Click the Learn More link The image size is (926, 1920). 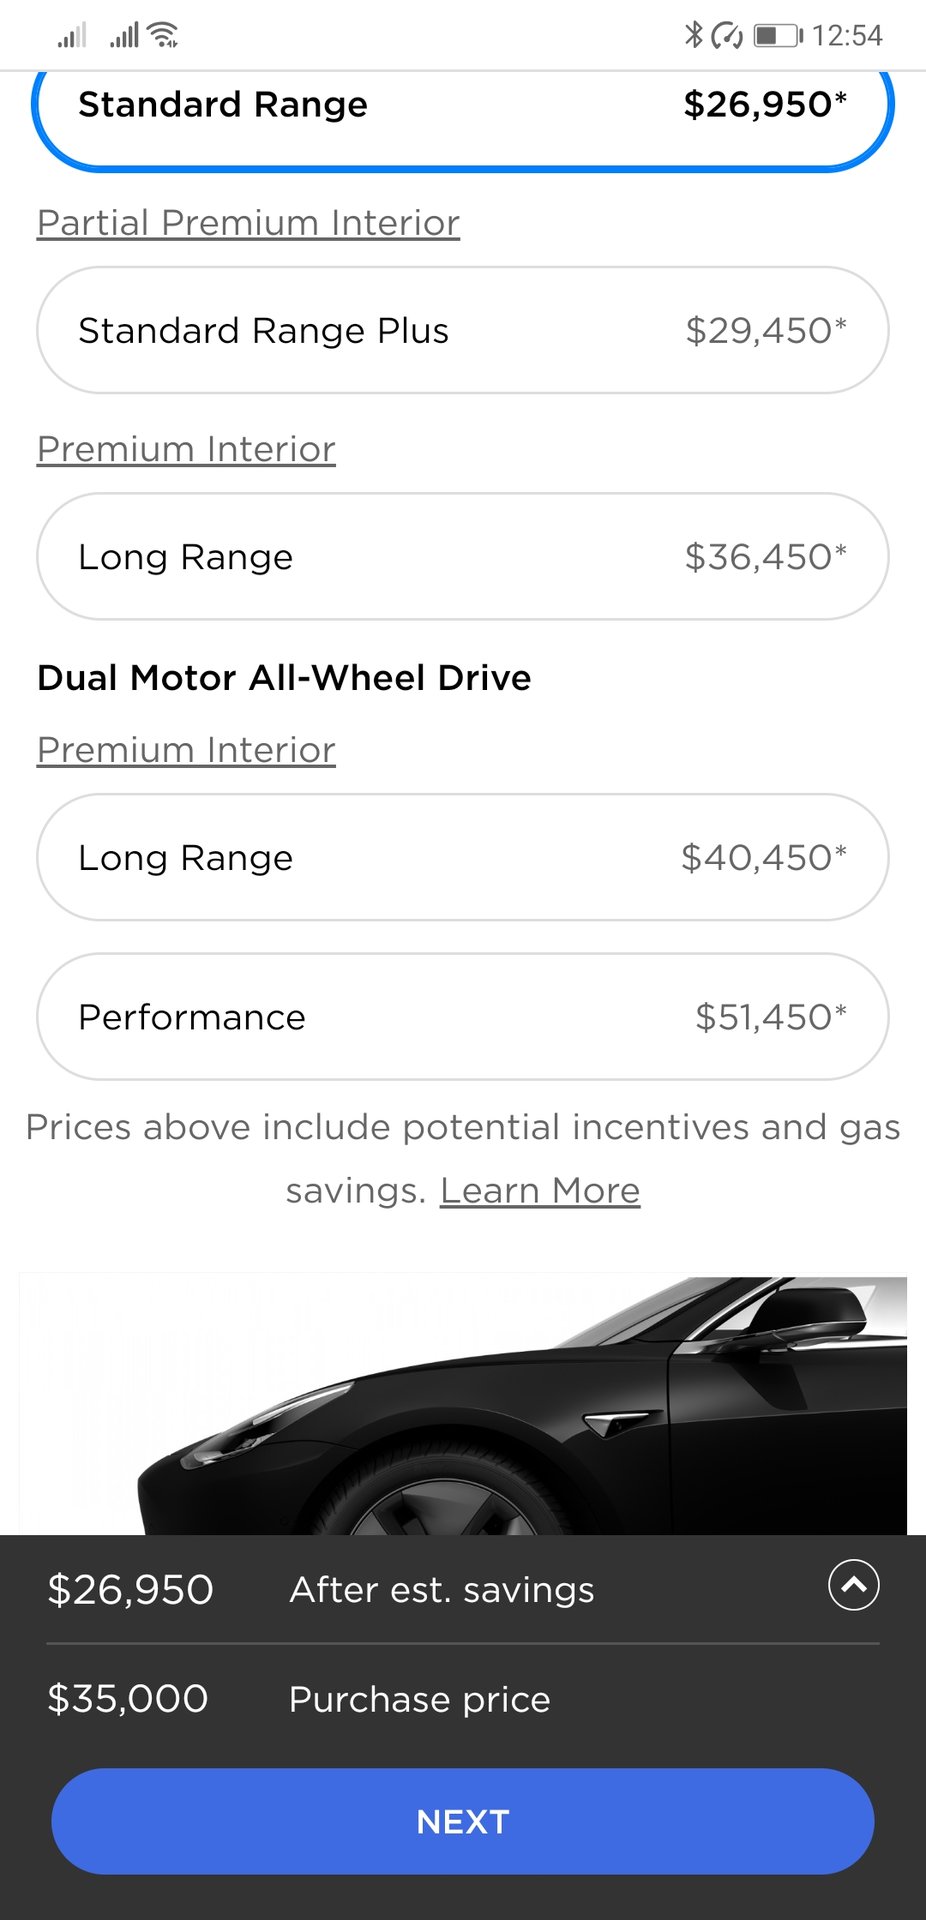[x=540, y=1190]
